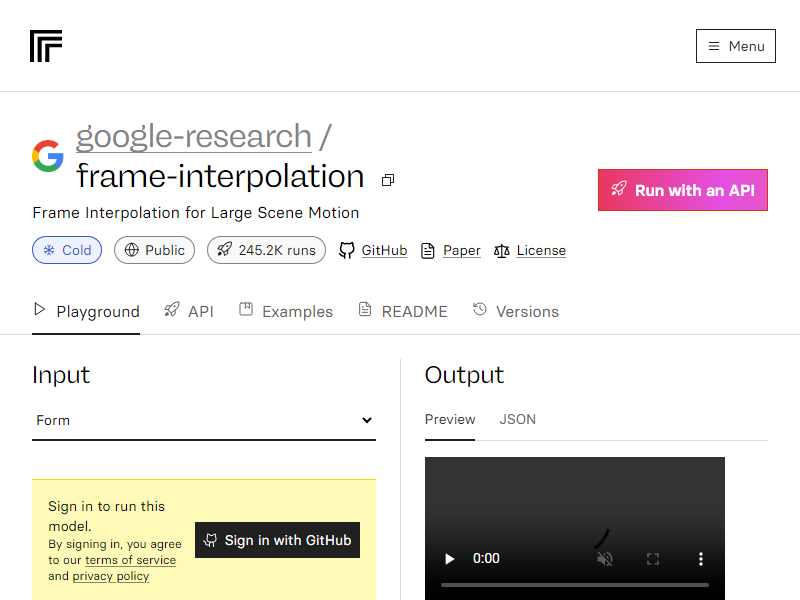Click the video progress bar
Screen dimensions: 800x600
(575, 585)
